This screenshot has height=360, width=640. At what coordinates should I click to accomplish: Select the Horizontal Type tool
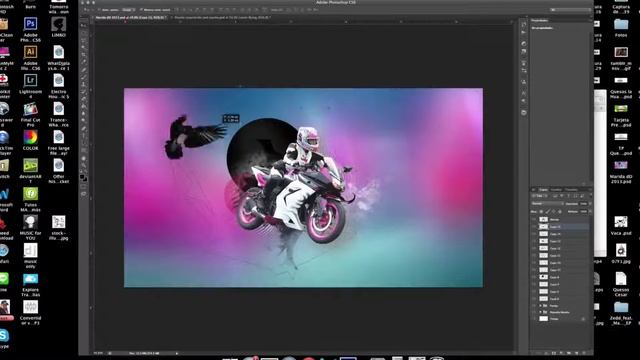pyautogui.click(x=84, y=136)
